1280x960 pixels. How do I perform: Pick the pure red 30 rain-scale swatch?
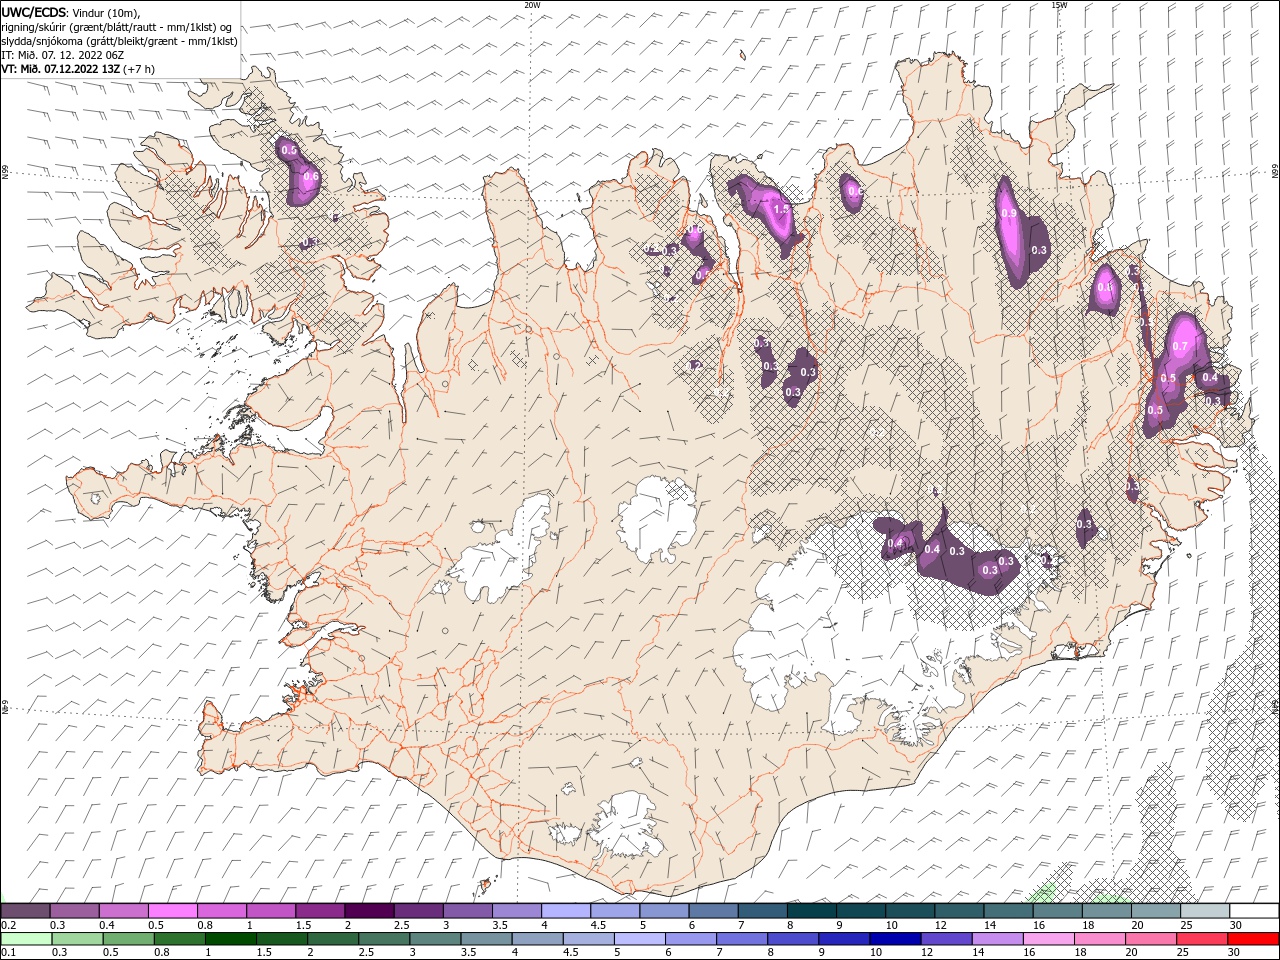1252,939
